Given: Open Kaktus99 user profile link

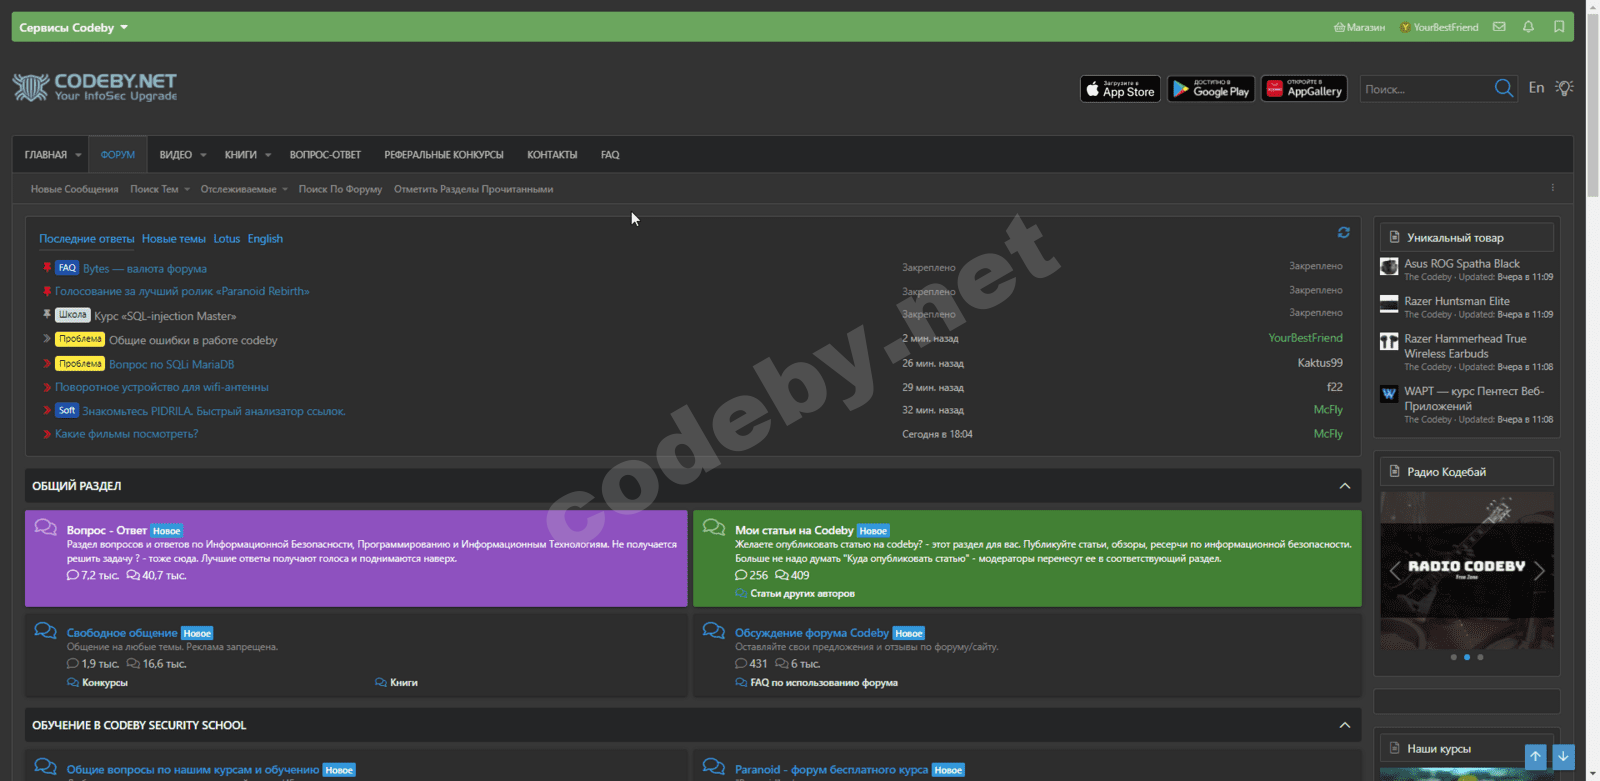Looking at the screenshot, I should (x=1320, y=363).
